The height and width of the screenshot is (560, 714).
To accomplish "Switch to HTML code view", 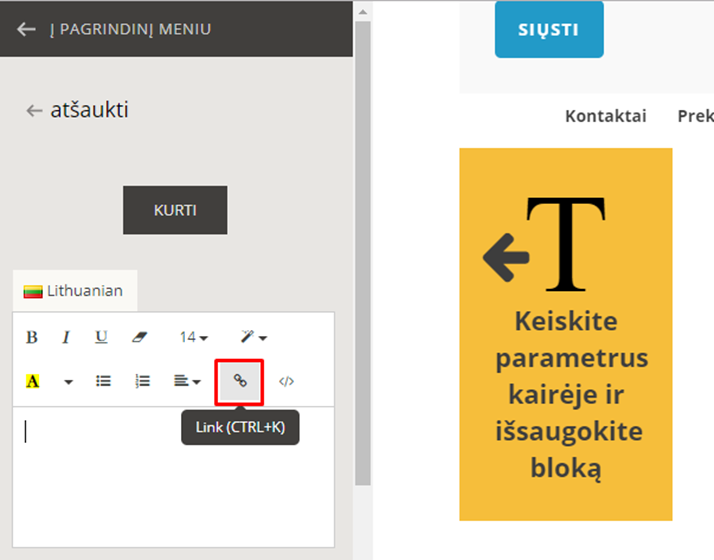I will pyautogui.click(x=286, y=382).
